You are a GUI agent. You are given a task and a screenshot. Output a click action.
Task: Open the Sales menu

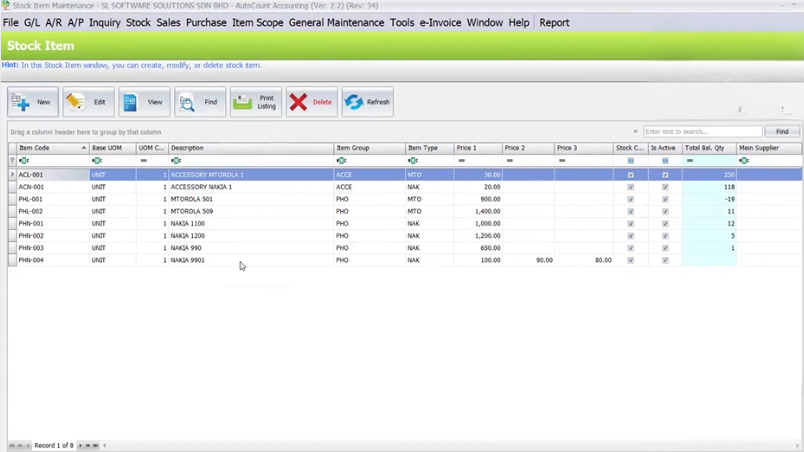click(168, 23)
